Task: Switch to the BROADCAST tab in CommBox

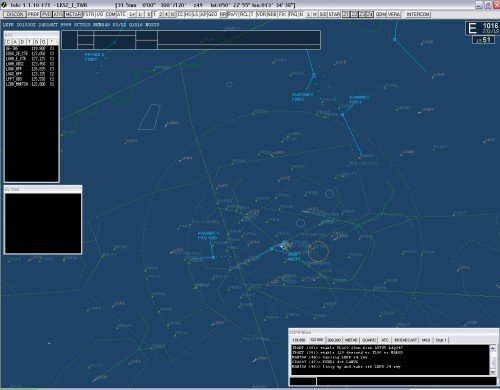Action: point(406,340)
